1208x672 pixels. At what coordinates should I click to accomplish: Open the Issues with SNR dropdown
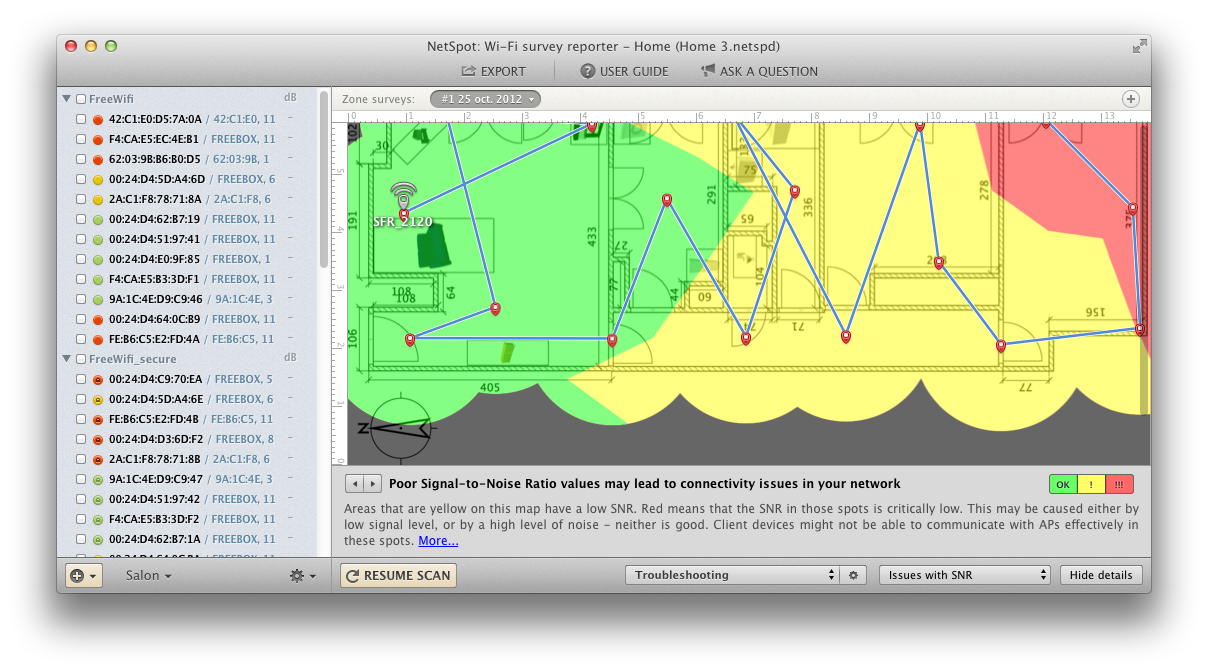click(x=965, y=575)
